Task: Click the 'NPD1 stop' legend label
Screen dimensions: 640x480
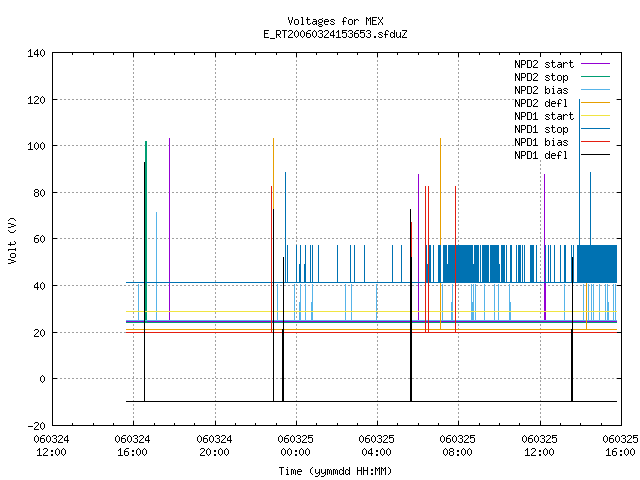Action: click(541, 129)
